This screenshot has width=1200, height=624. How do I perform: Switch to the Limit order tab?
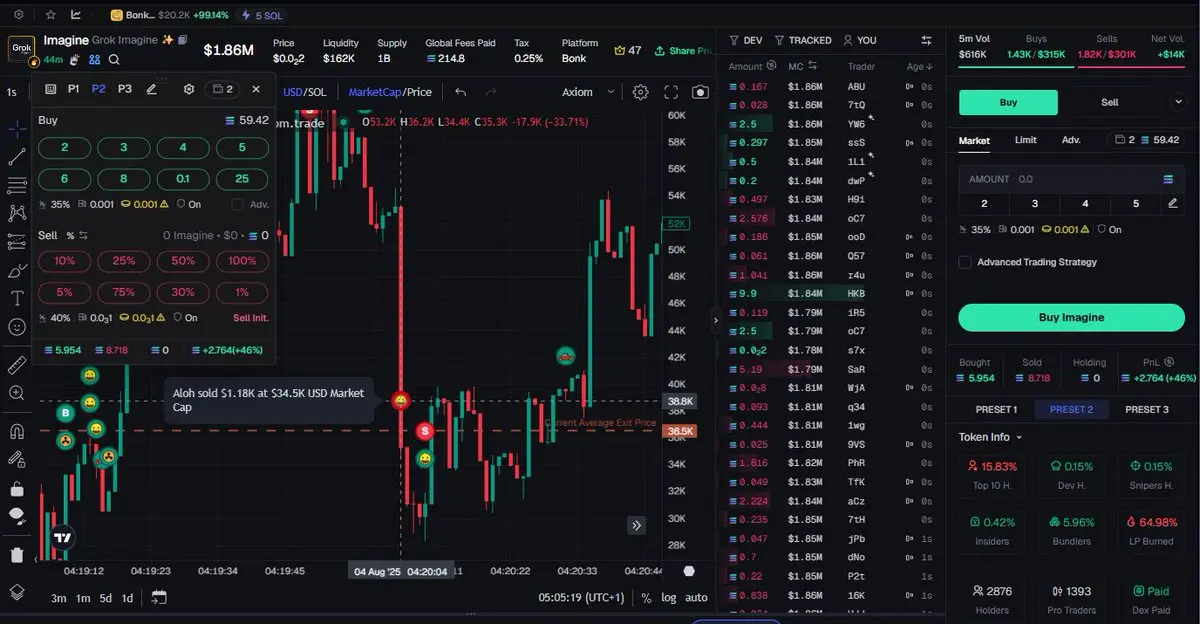(1025, 141)
